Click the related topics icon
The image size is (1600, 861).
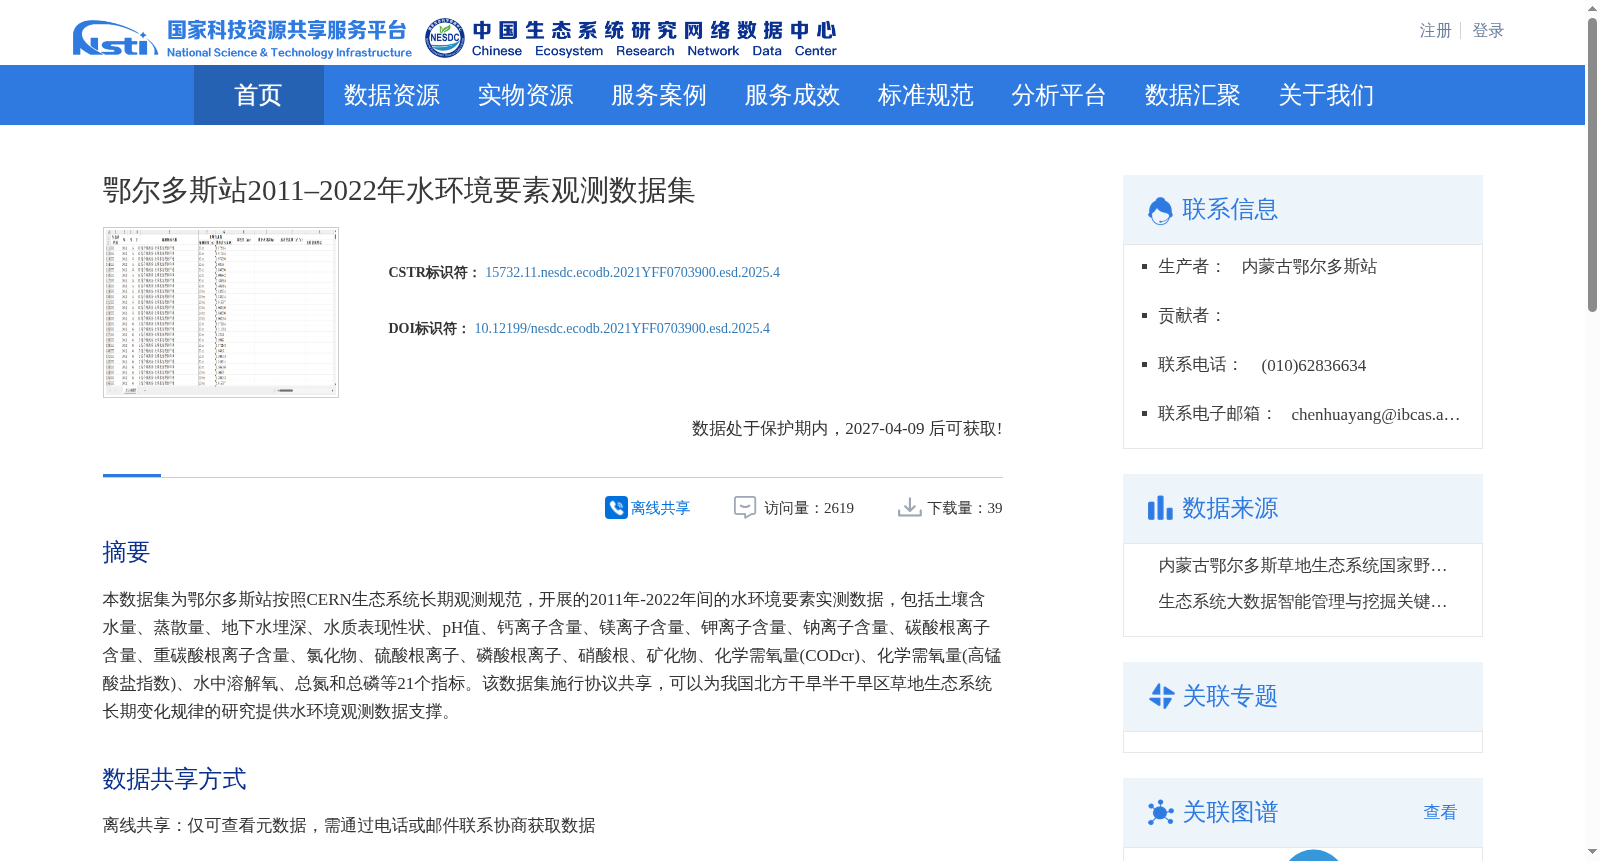point(1160,696)
